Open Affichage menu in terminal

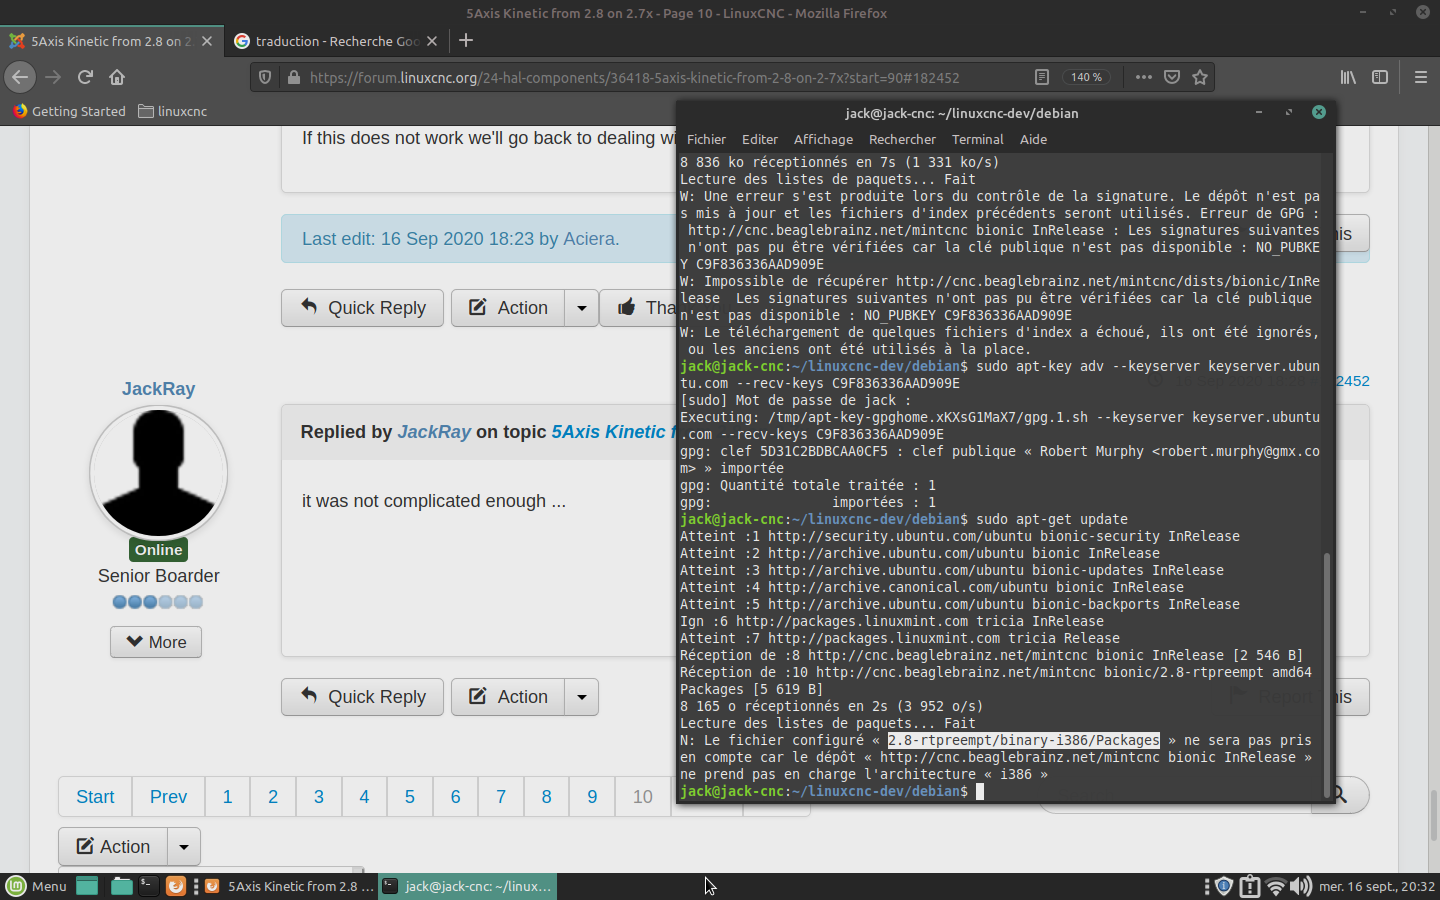[823, 139]
